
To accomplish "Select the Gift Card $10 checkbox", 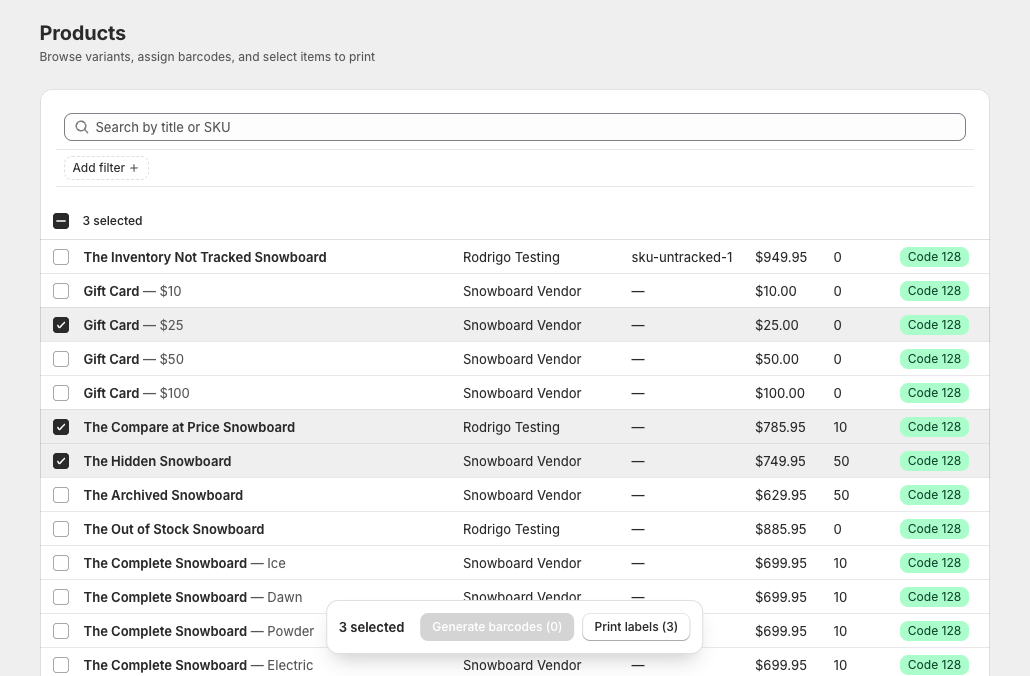I will pos(61,291).
